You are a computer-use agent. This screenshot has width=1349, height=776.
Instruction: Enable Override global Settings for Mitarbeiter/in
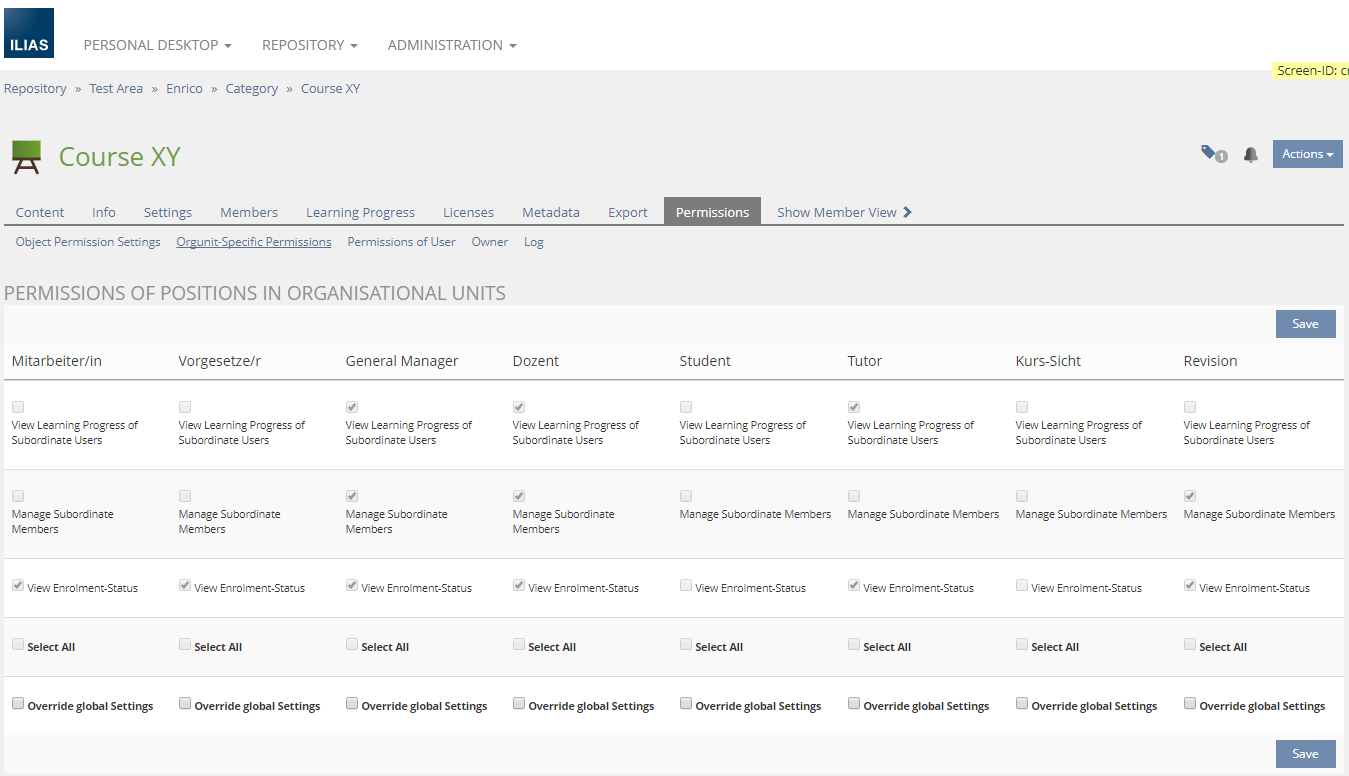coord(18,704)
